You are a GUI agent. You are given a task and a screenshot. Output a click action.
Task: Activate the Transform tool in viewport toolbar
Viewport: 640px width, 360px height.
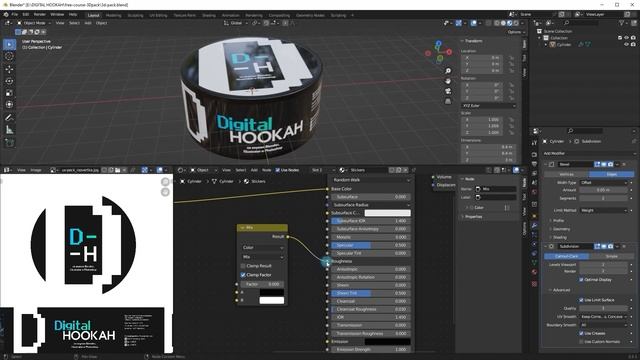coord(9,104)
